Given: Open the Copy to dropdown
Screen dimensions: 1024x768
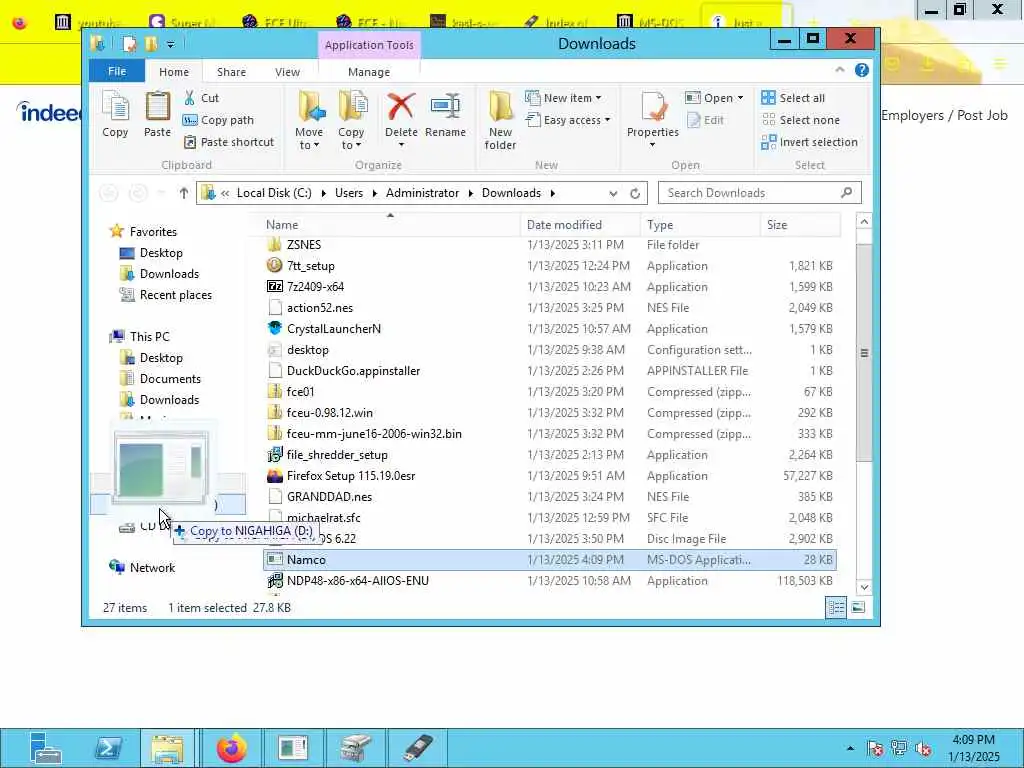Looking at the screenshot, I should [351, 120].
